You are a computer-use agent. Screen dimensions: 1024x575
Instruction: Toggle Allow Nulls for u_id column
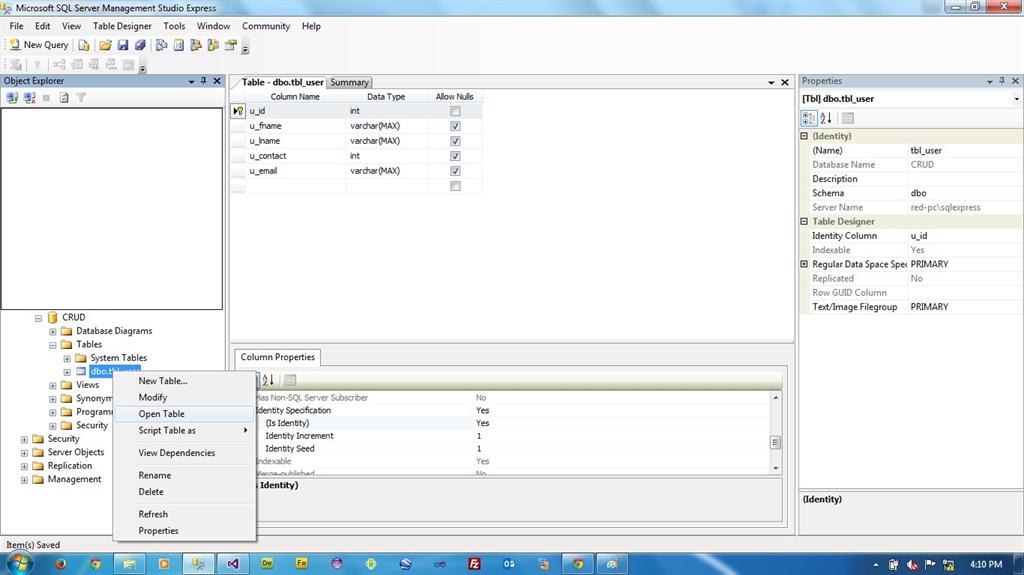[x=455, y=111]
